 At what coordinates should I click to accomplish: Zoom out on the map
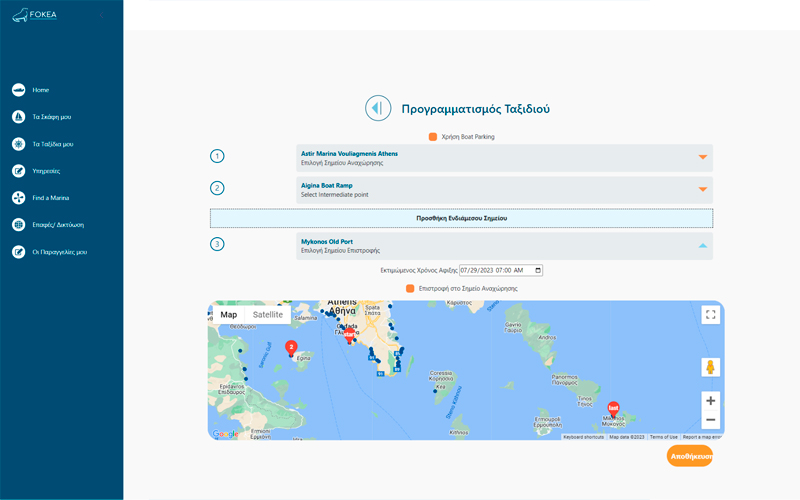(711, 420)
